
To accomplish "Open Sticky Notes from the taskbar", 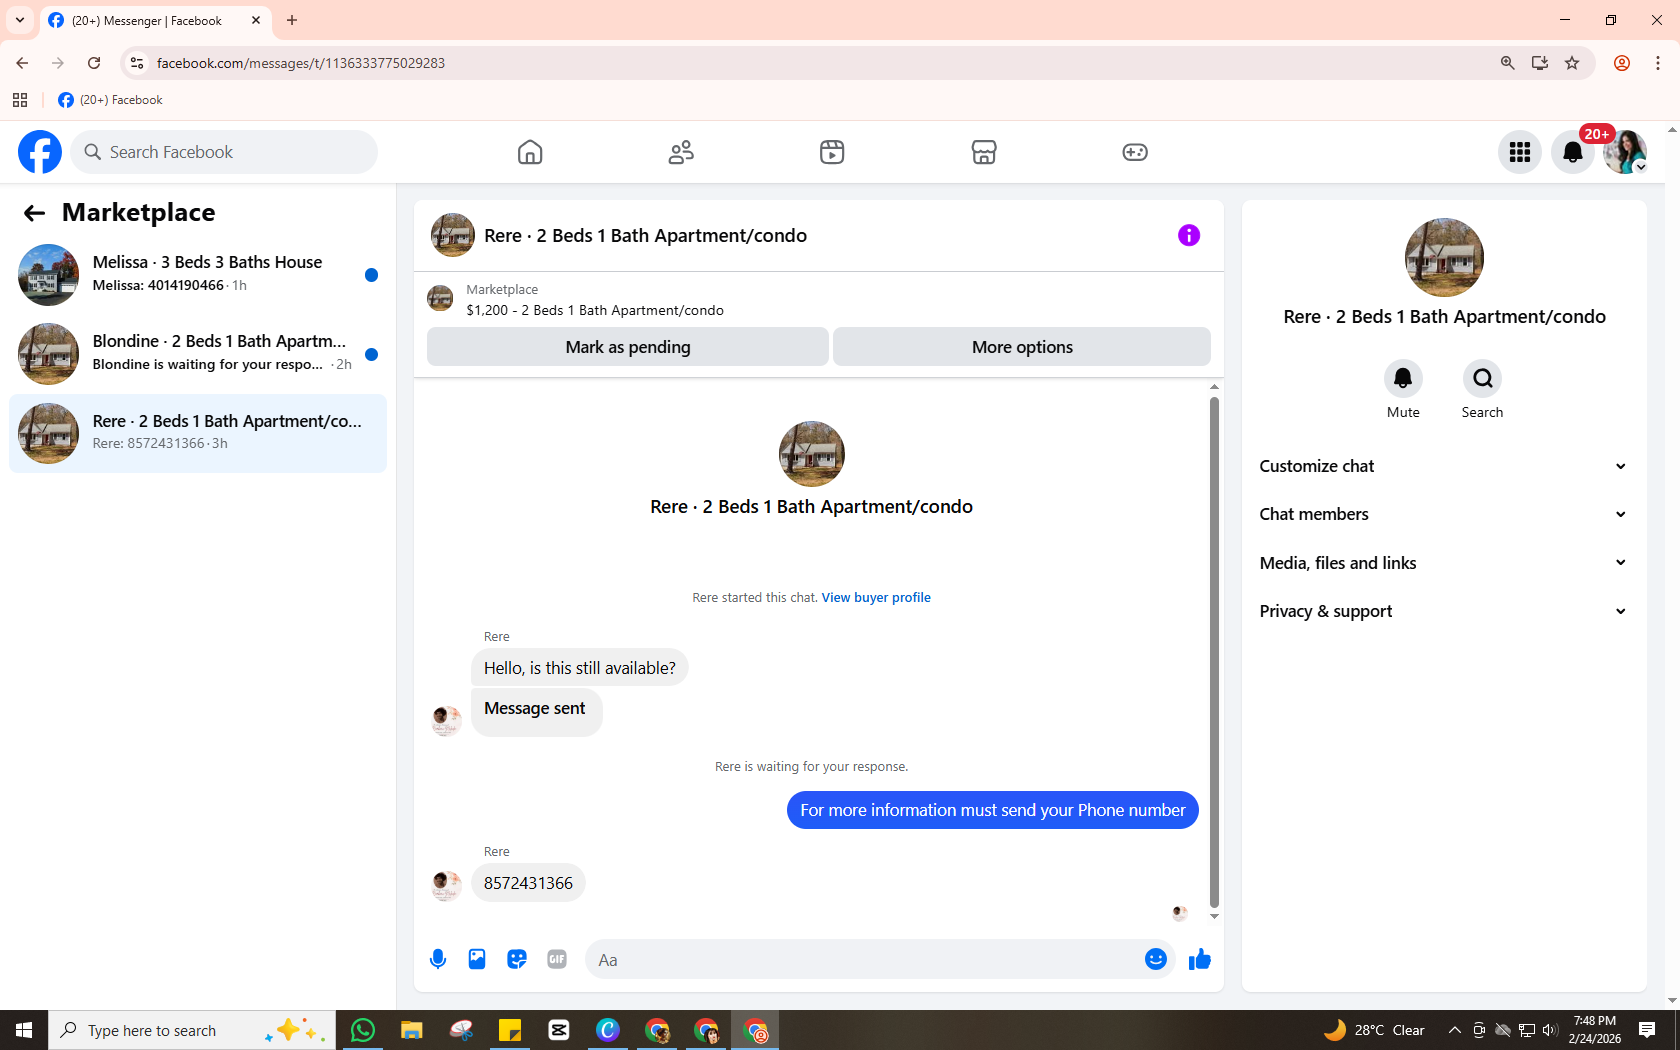I will (510, 1030).
